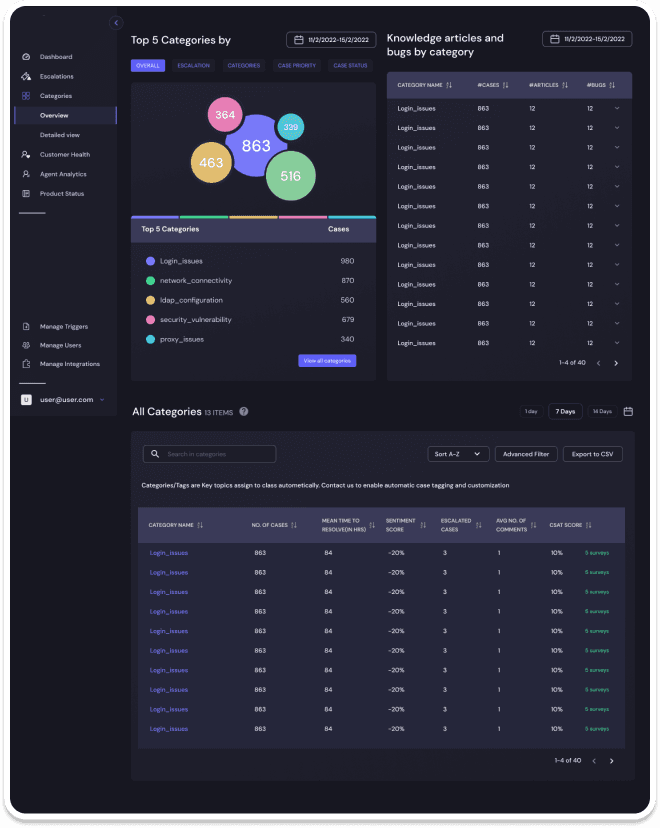
Task: Sort knowledge table by #Bugs
Action: (x=612, y=85)
